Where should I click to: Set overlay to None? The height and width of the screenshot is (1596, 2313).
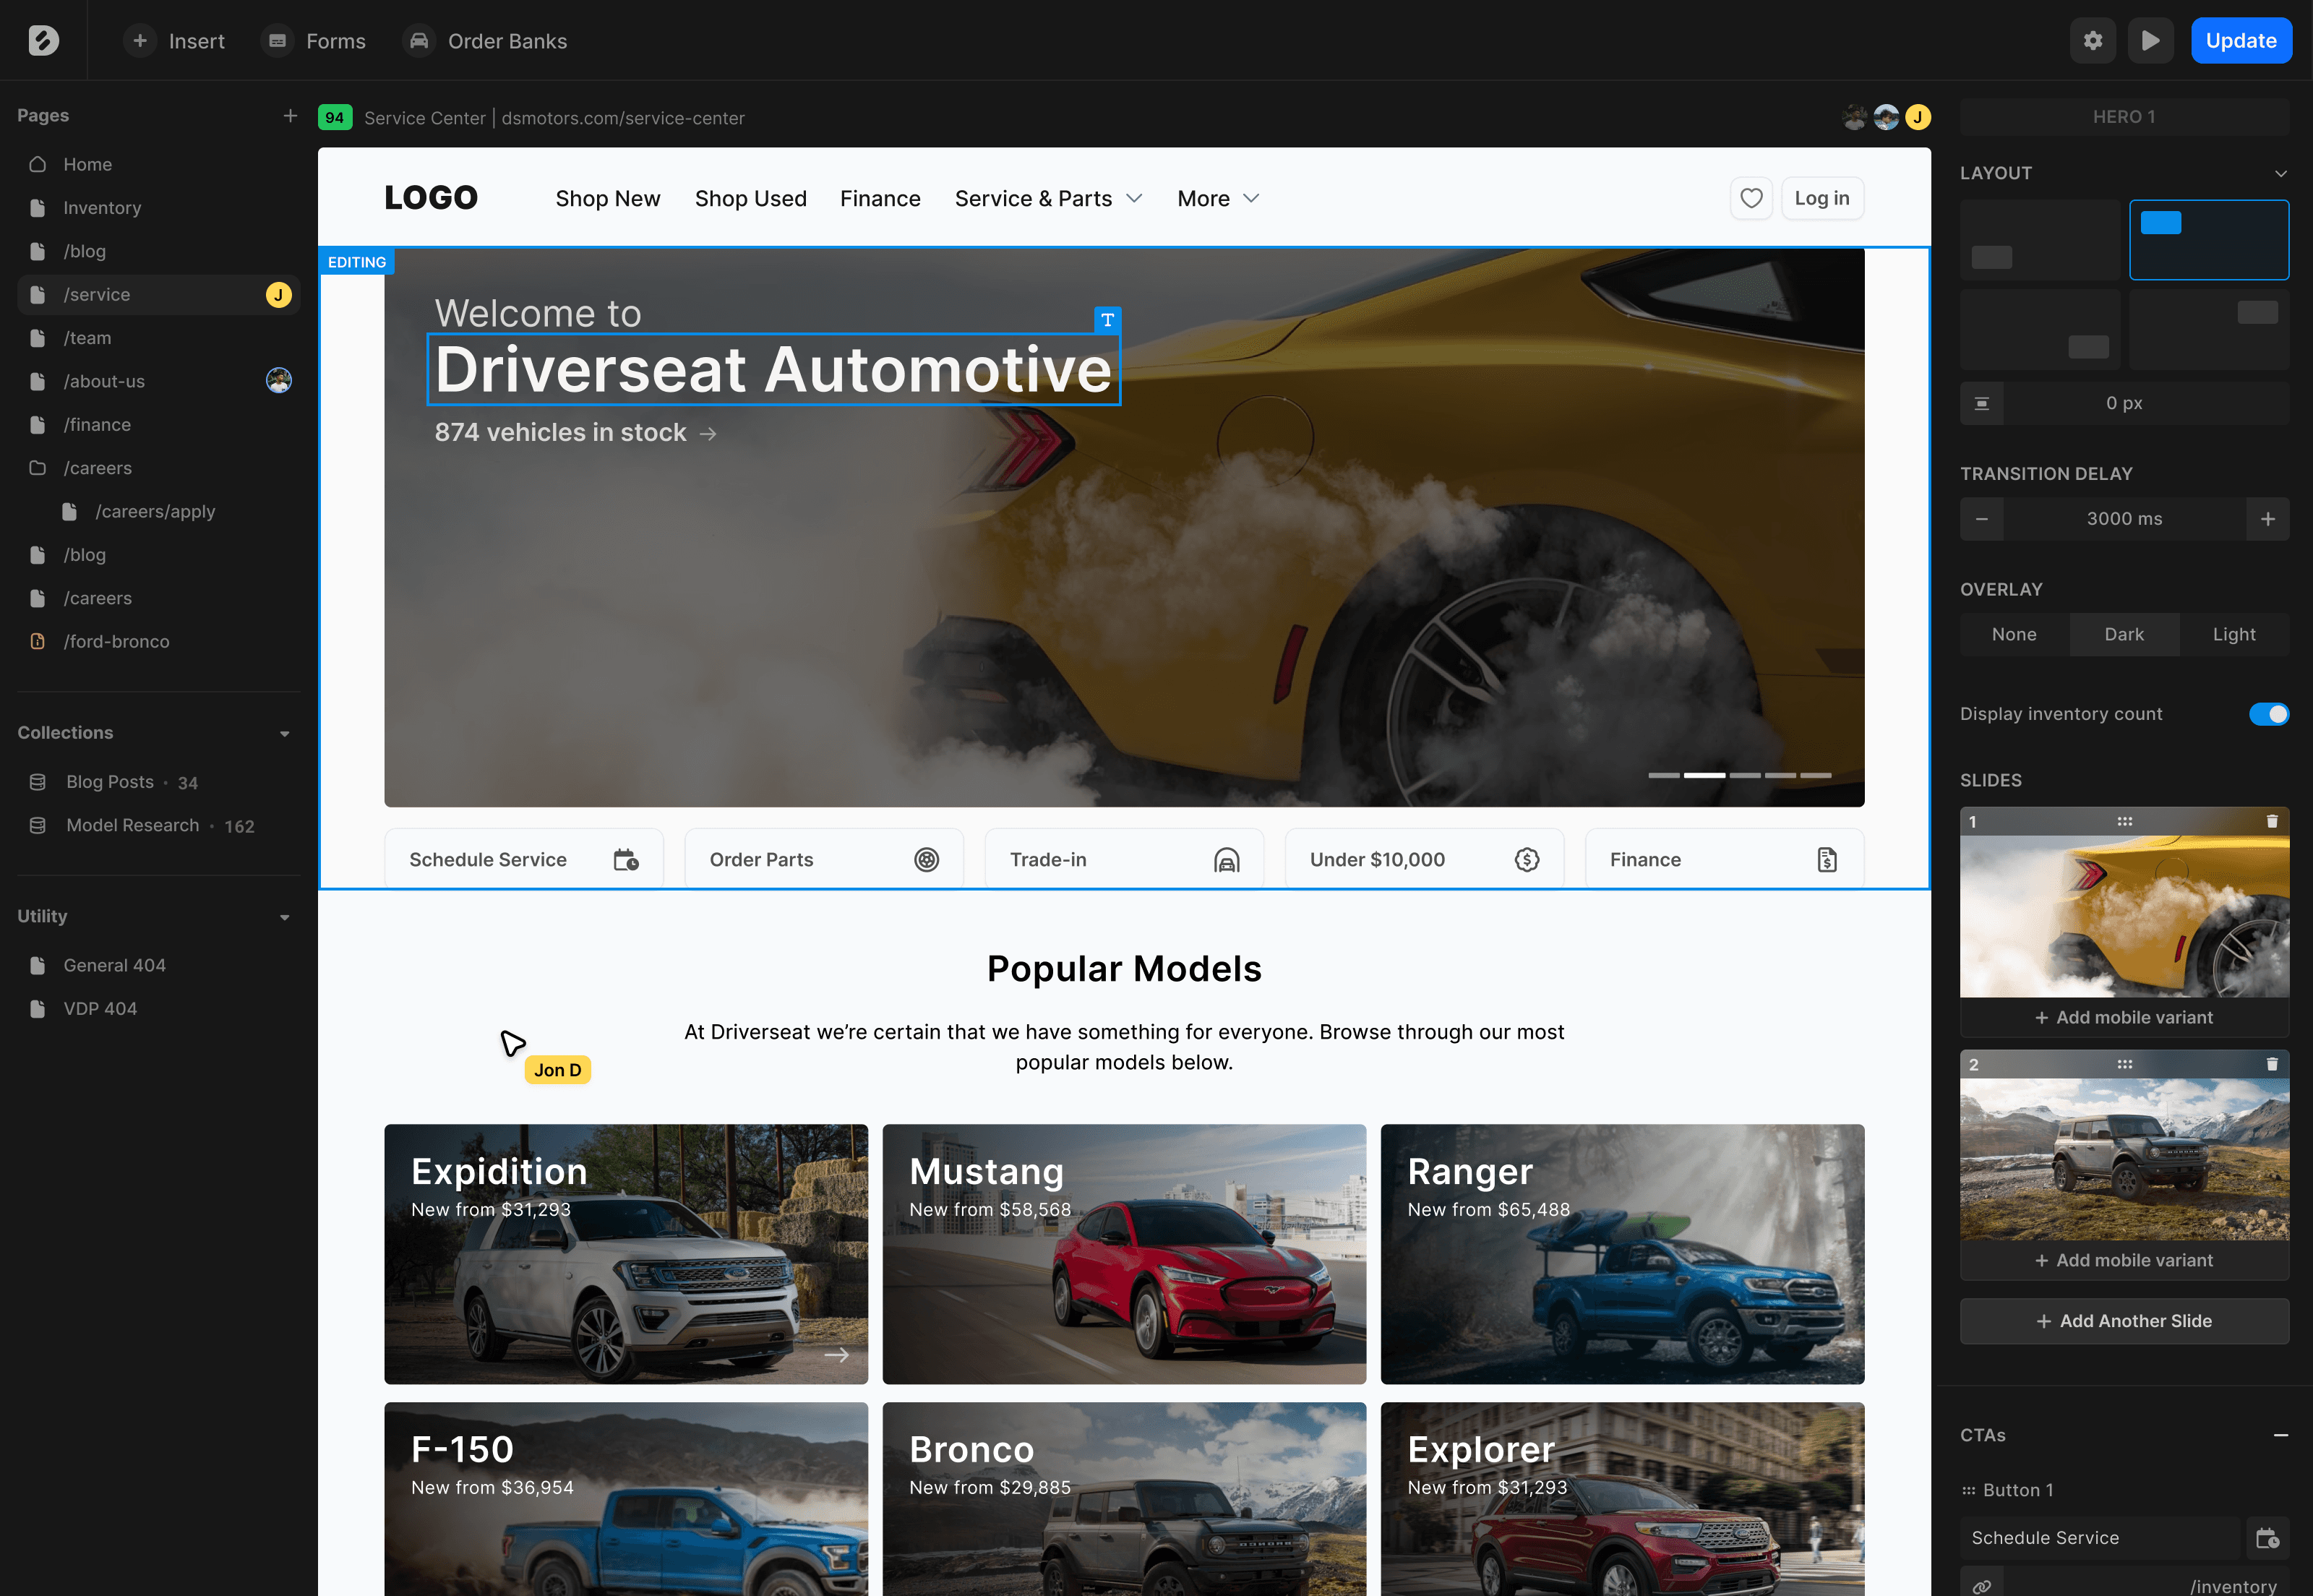(x=2013, y=634)
